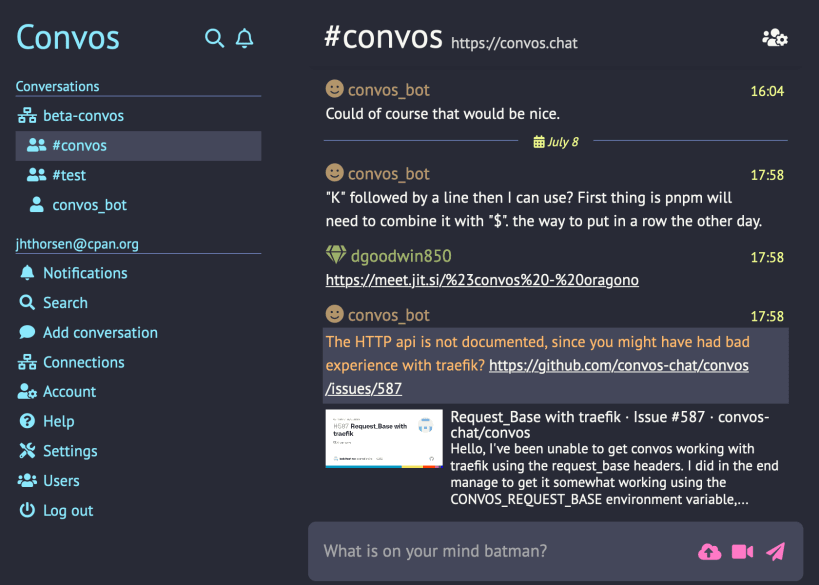Screen dimensions: 819x585
Task: Open the Notifications page
Action: tap(138, 273)
